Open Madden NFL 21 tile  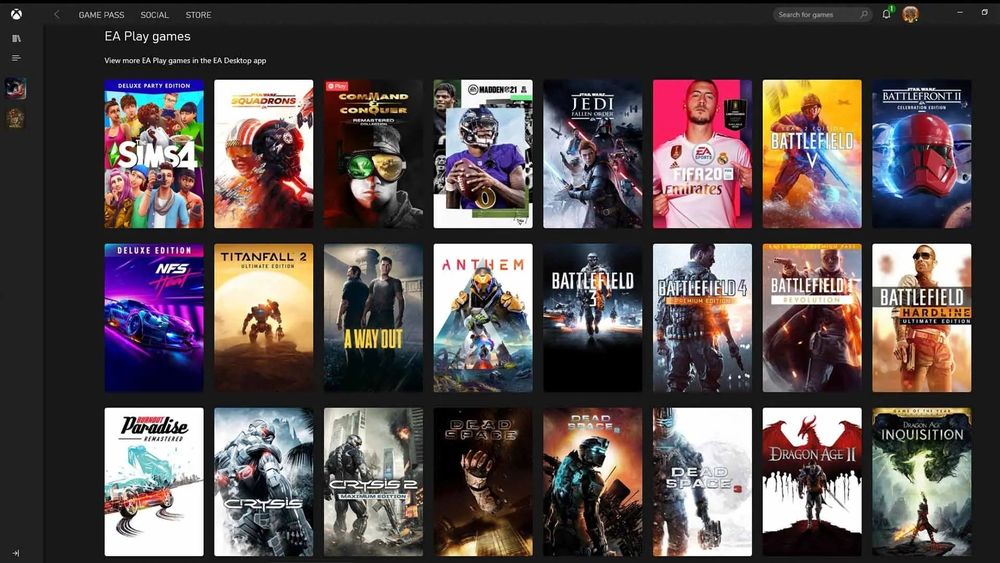(x=483, y=154)
